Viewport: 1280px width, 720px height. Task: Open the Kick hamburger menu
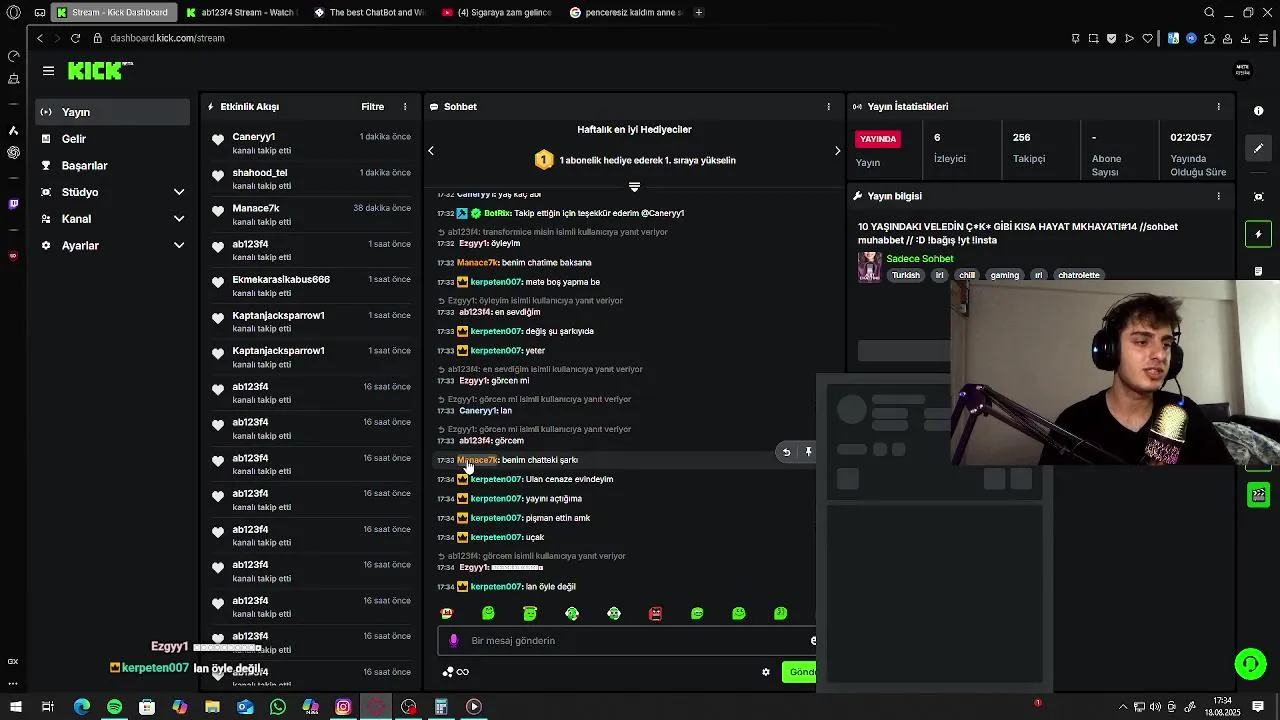[48, 71]
